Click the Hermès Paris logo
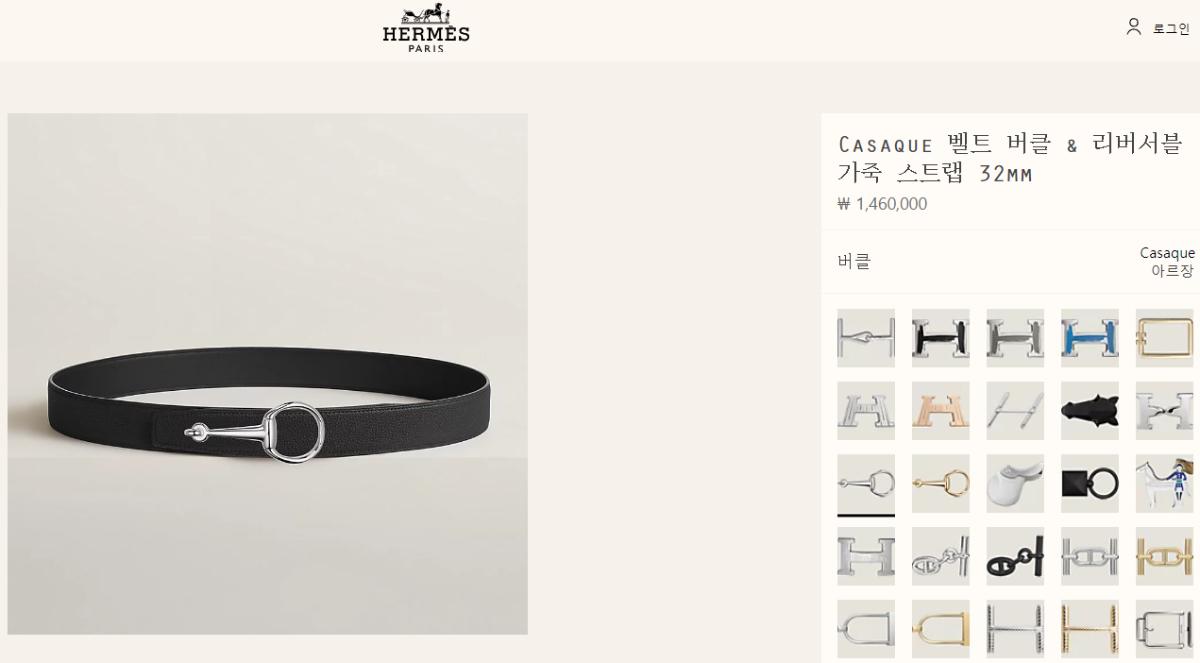1200x663 pixels. (x=425, y=29)
